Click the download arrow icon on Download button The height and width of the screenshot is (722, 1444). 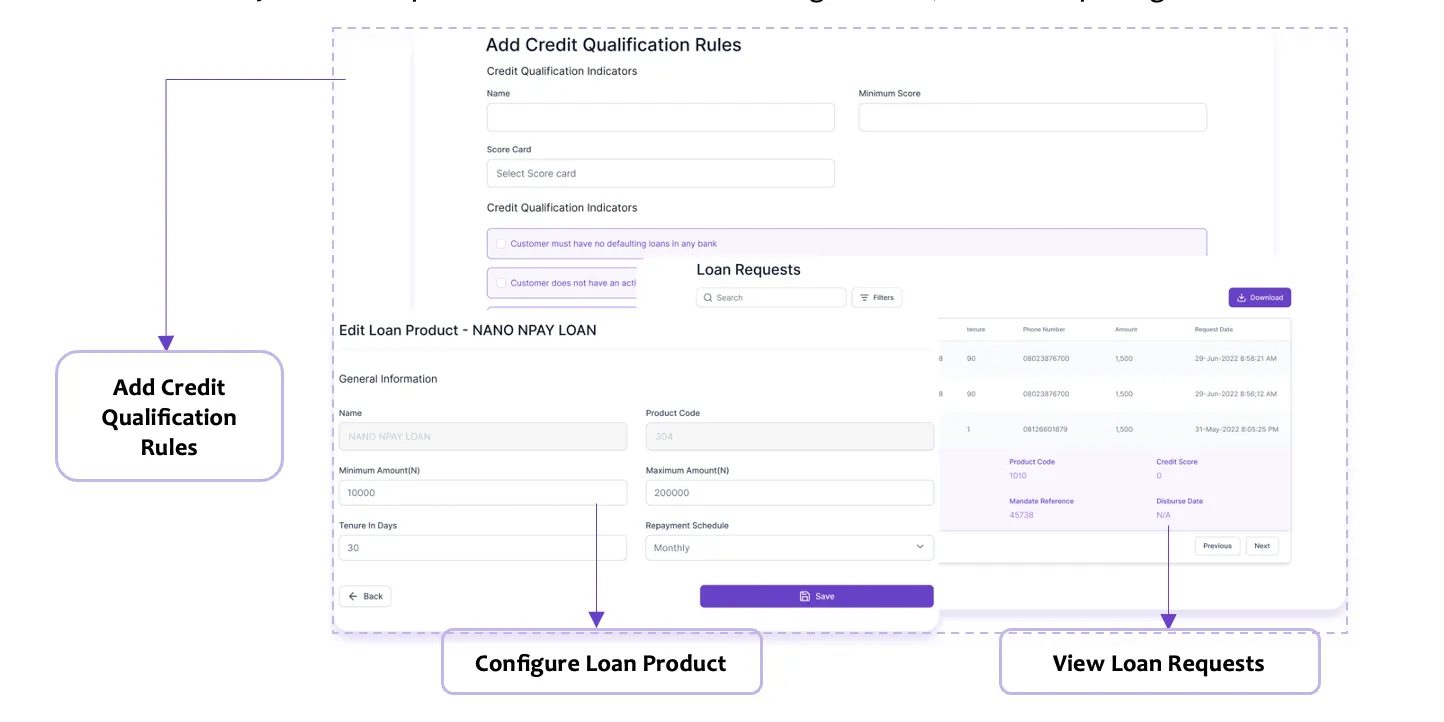point(1242,297)
